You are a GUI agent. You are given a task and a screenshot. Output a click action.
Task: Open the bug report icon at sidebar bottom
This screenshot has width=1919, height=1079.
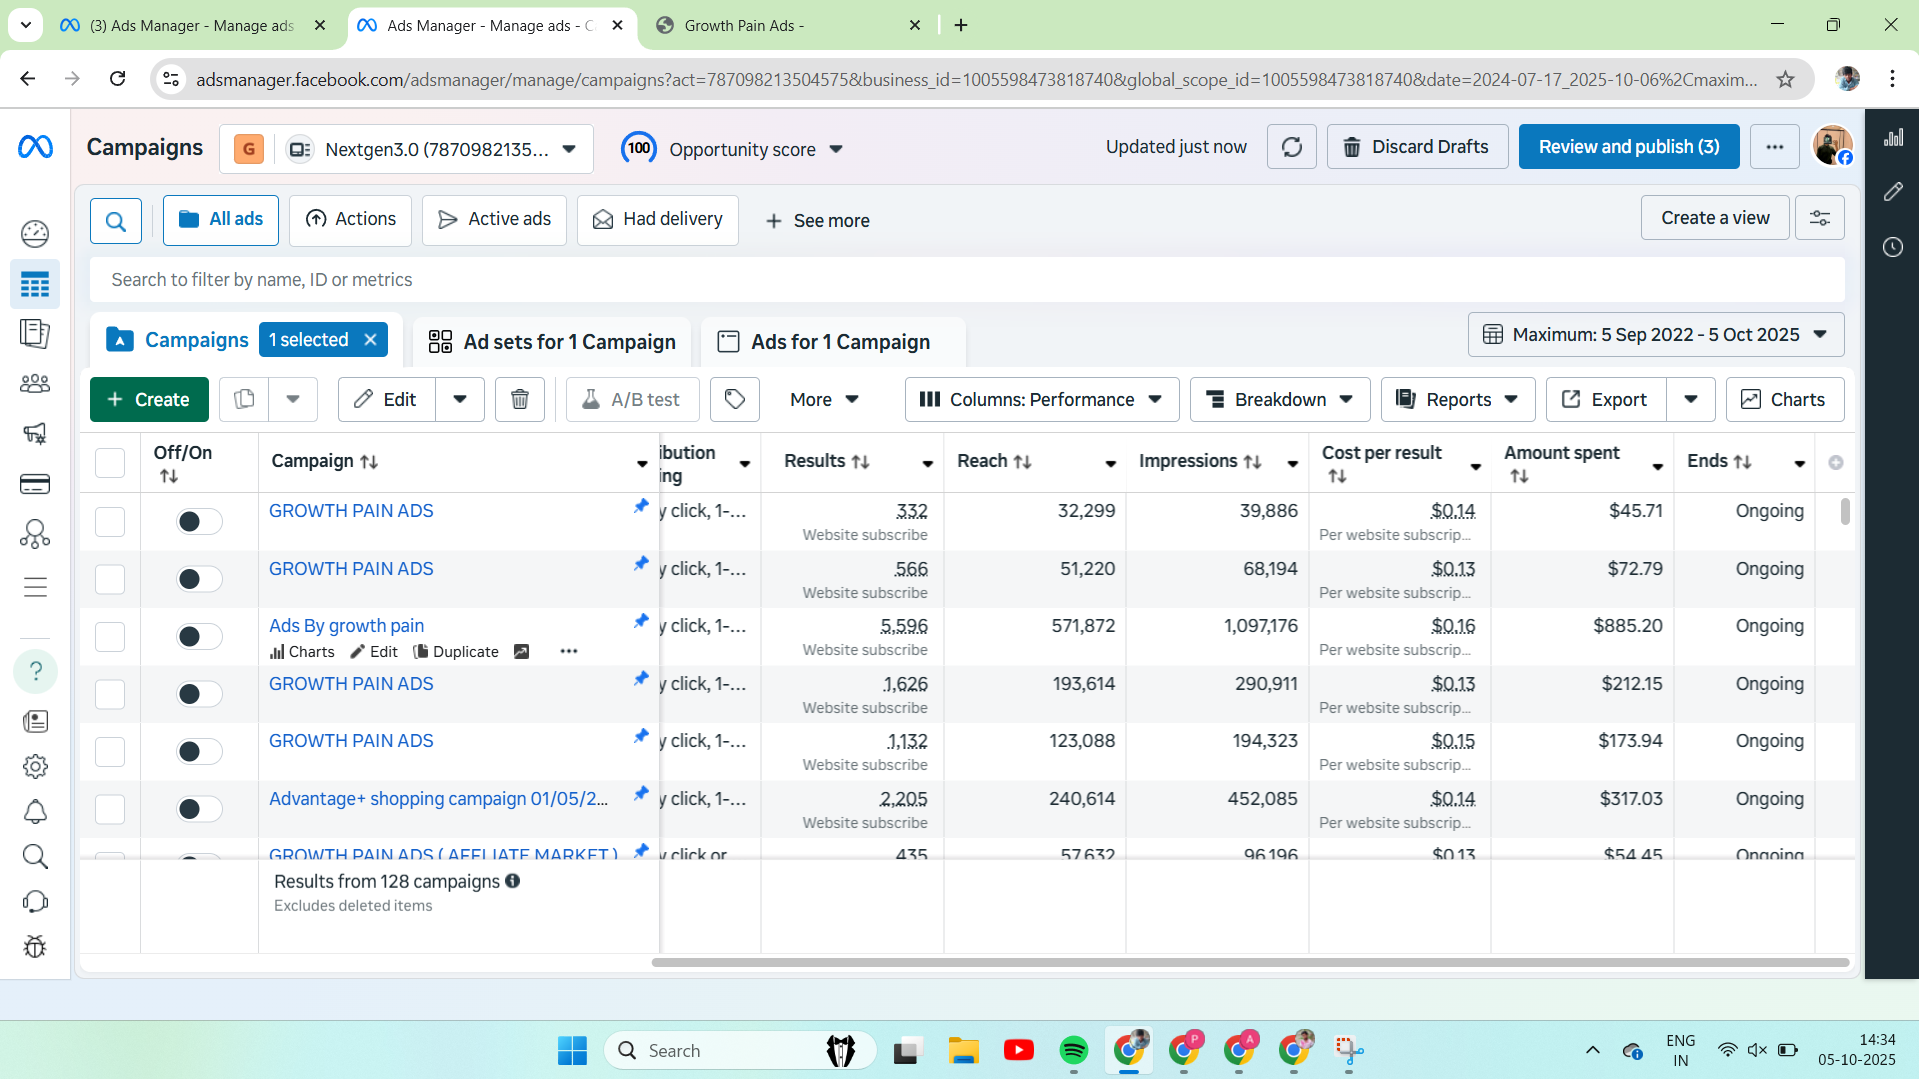tap(35, 947)
